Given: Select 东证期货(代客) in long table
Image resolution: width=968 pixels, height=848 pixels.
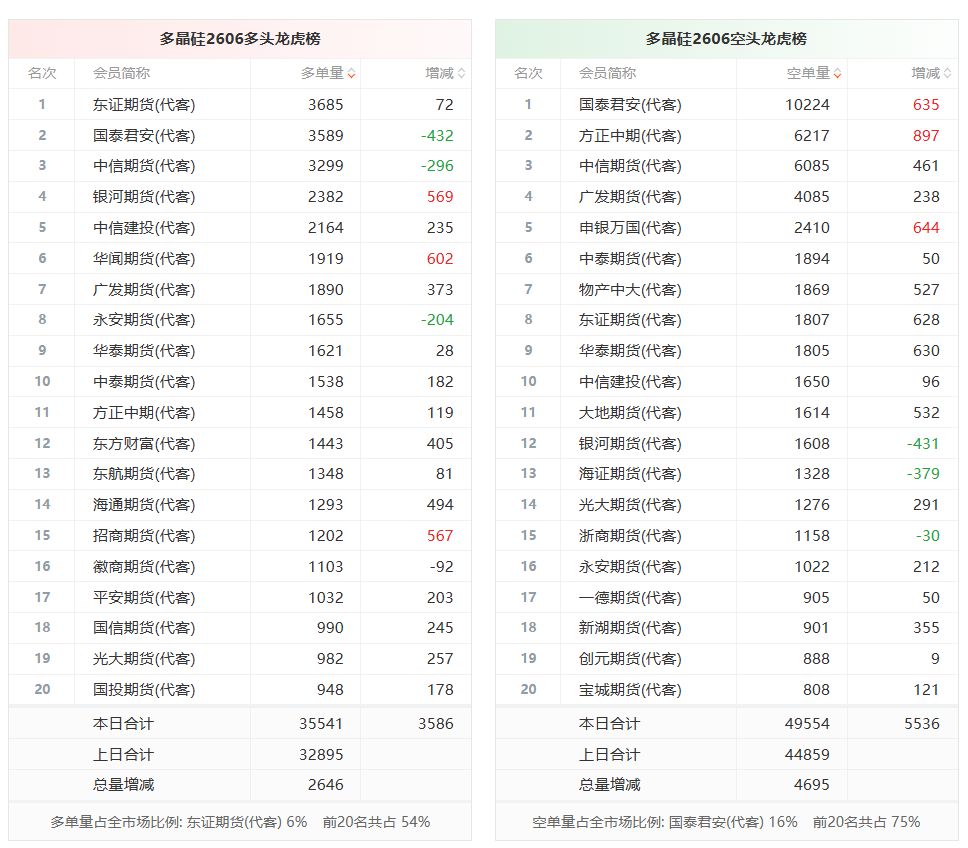Looking at the screenshot, I should (144, 104).
